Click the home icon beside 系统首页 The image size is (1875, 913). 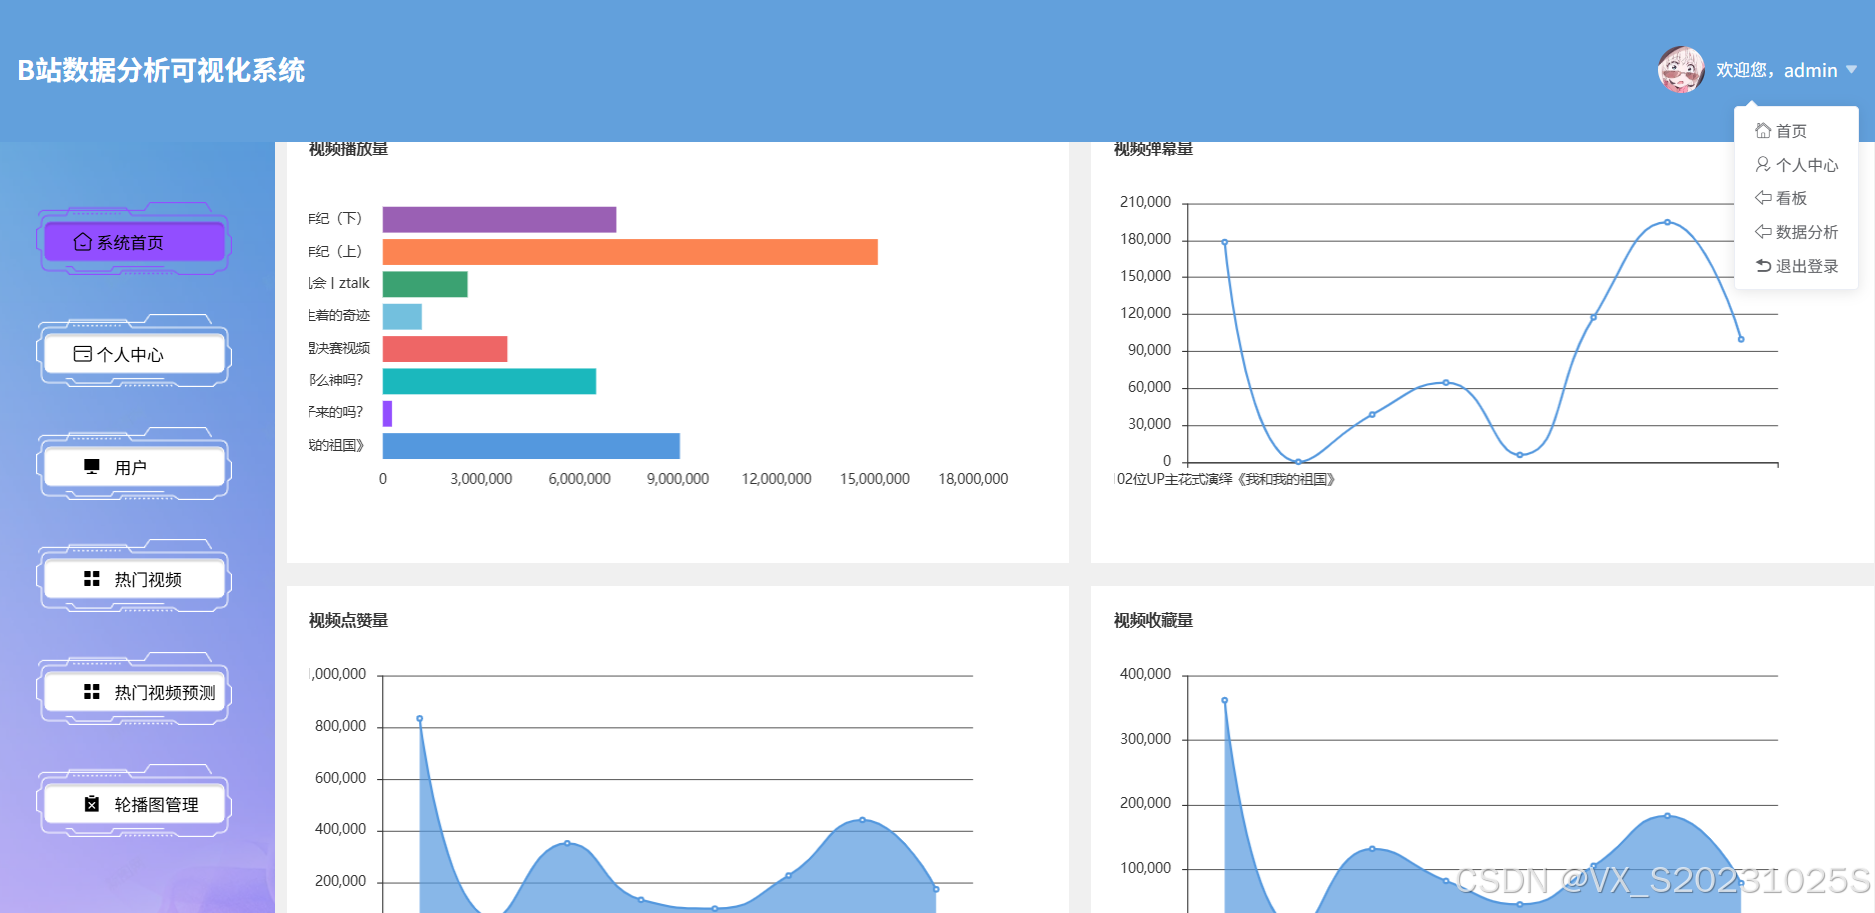(x=83, y=242)
